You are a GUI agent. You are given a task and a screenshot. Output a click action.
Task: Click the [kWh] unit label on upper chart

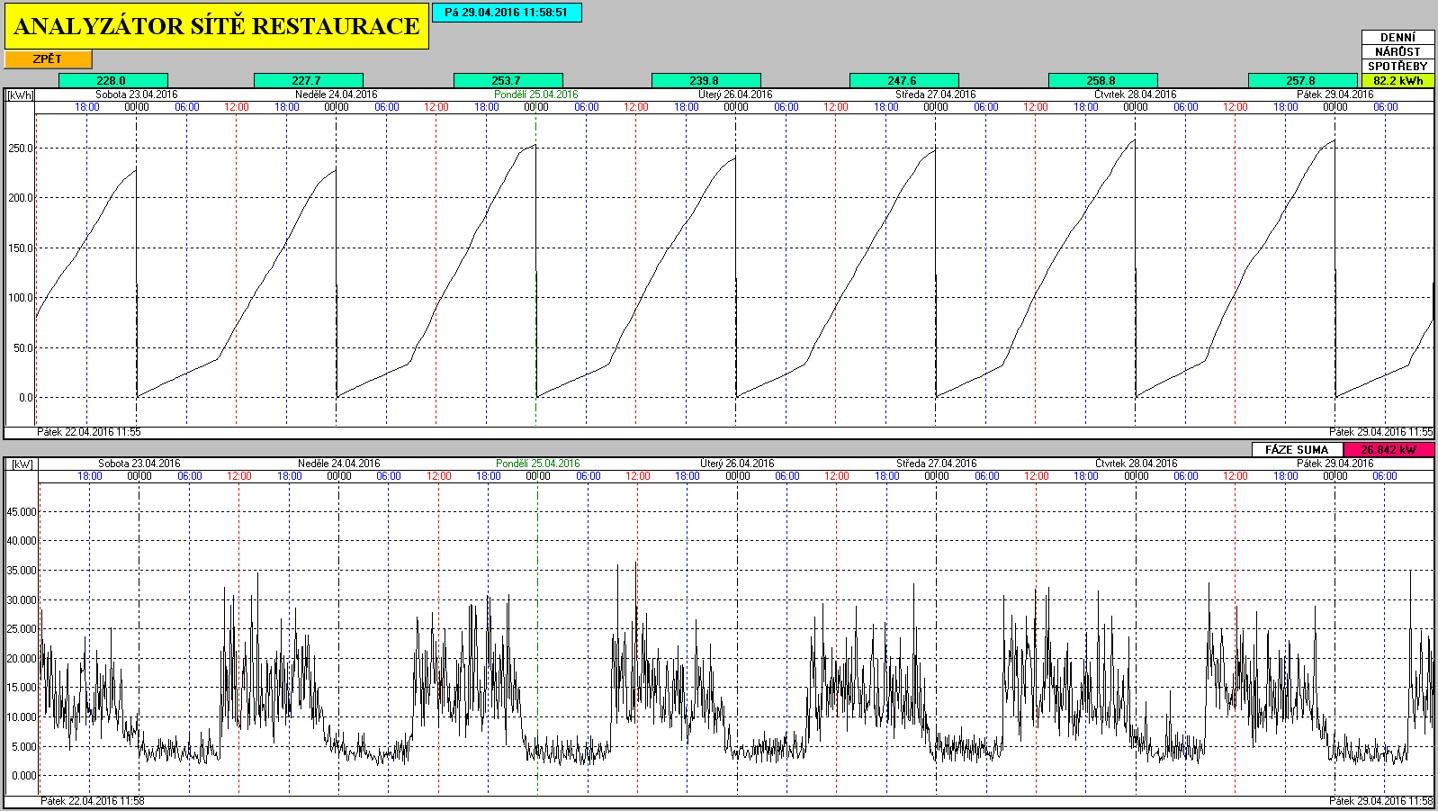20,95
